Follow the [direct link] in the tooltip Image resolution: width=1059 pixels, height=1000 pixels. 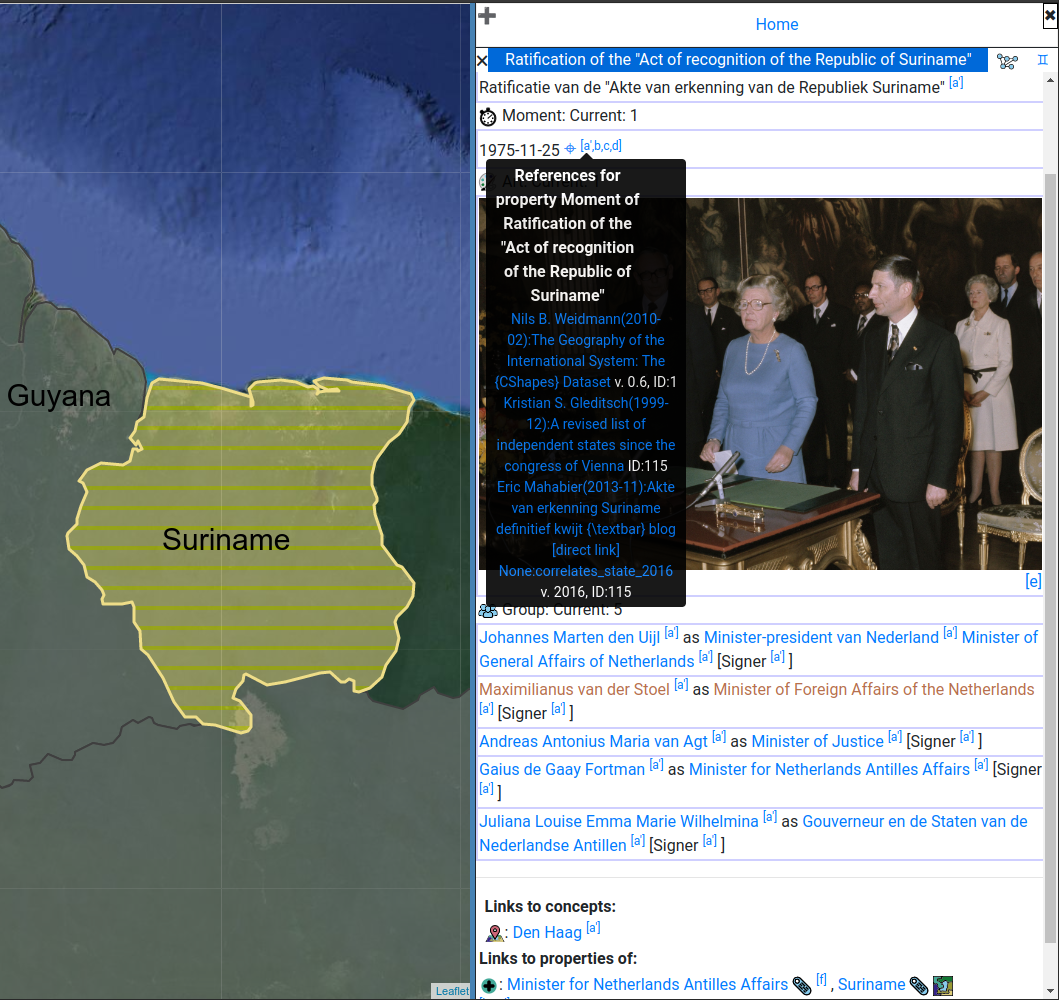(586, 550)
